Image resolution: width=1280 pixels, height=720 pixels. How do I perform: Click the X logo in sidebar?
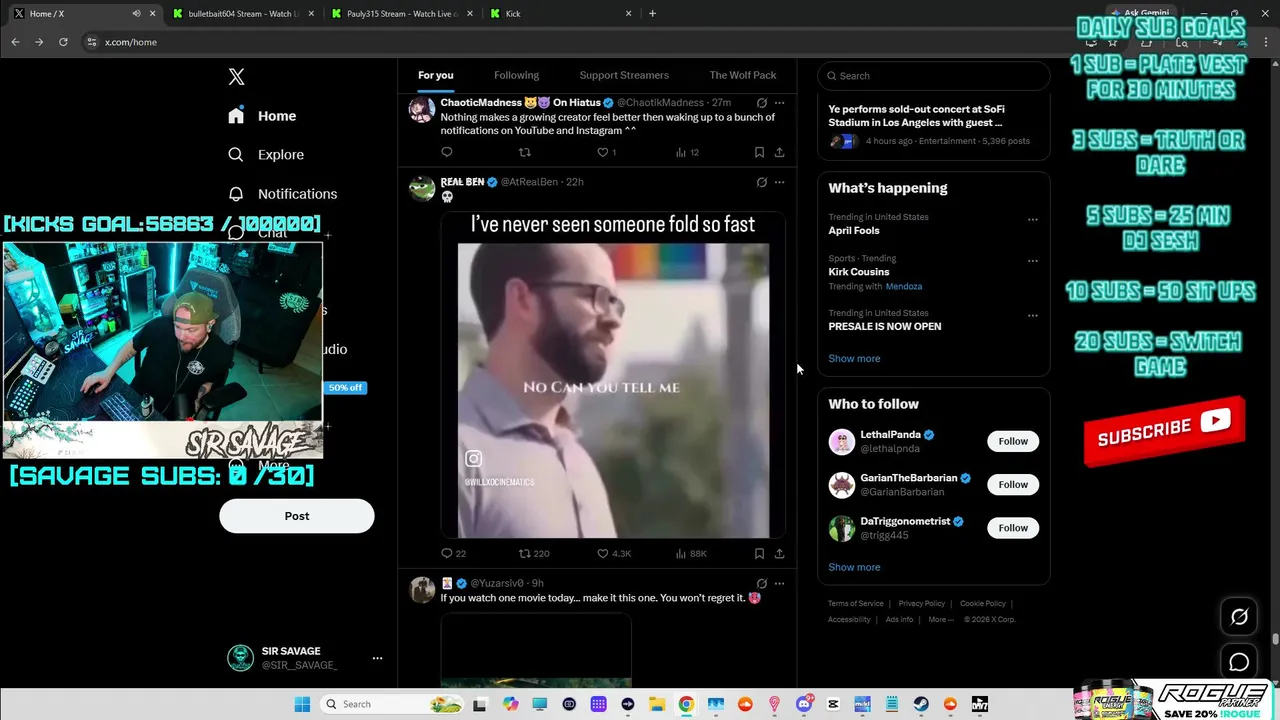(x=236, y=77)
